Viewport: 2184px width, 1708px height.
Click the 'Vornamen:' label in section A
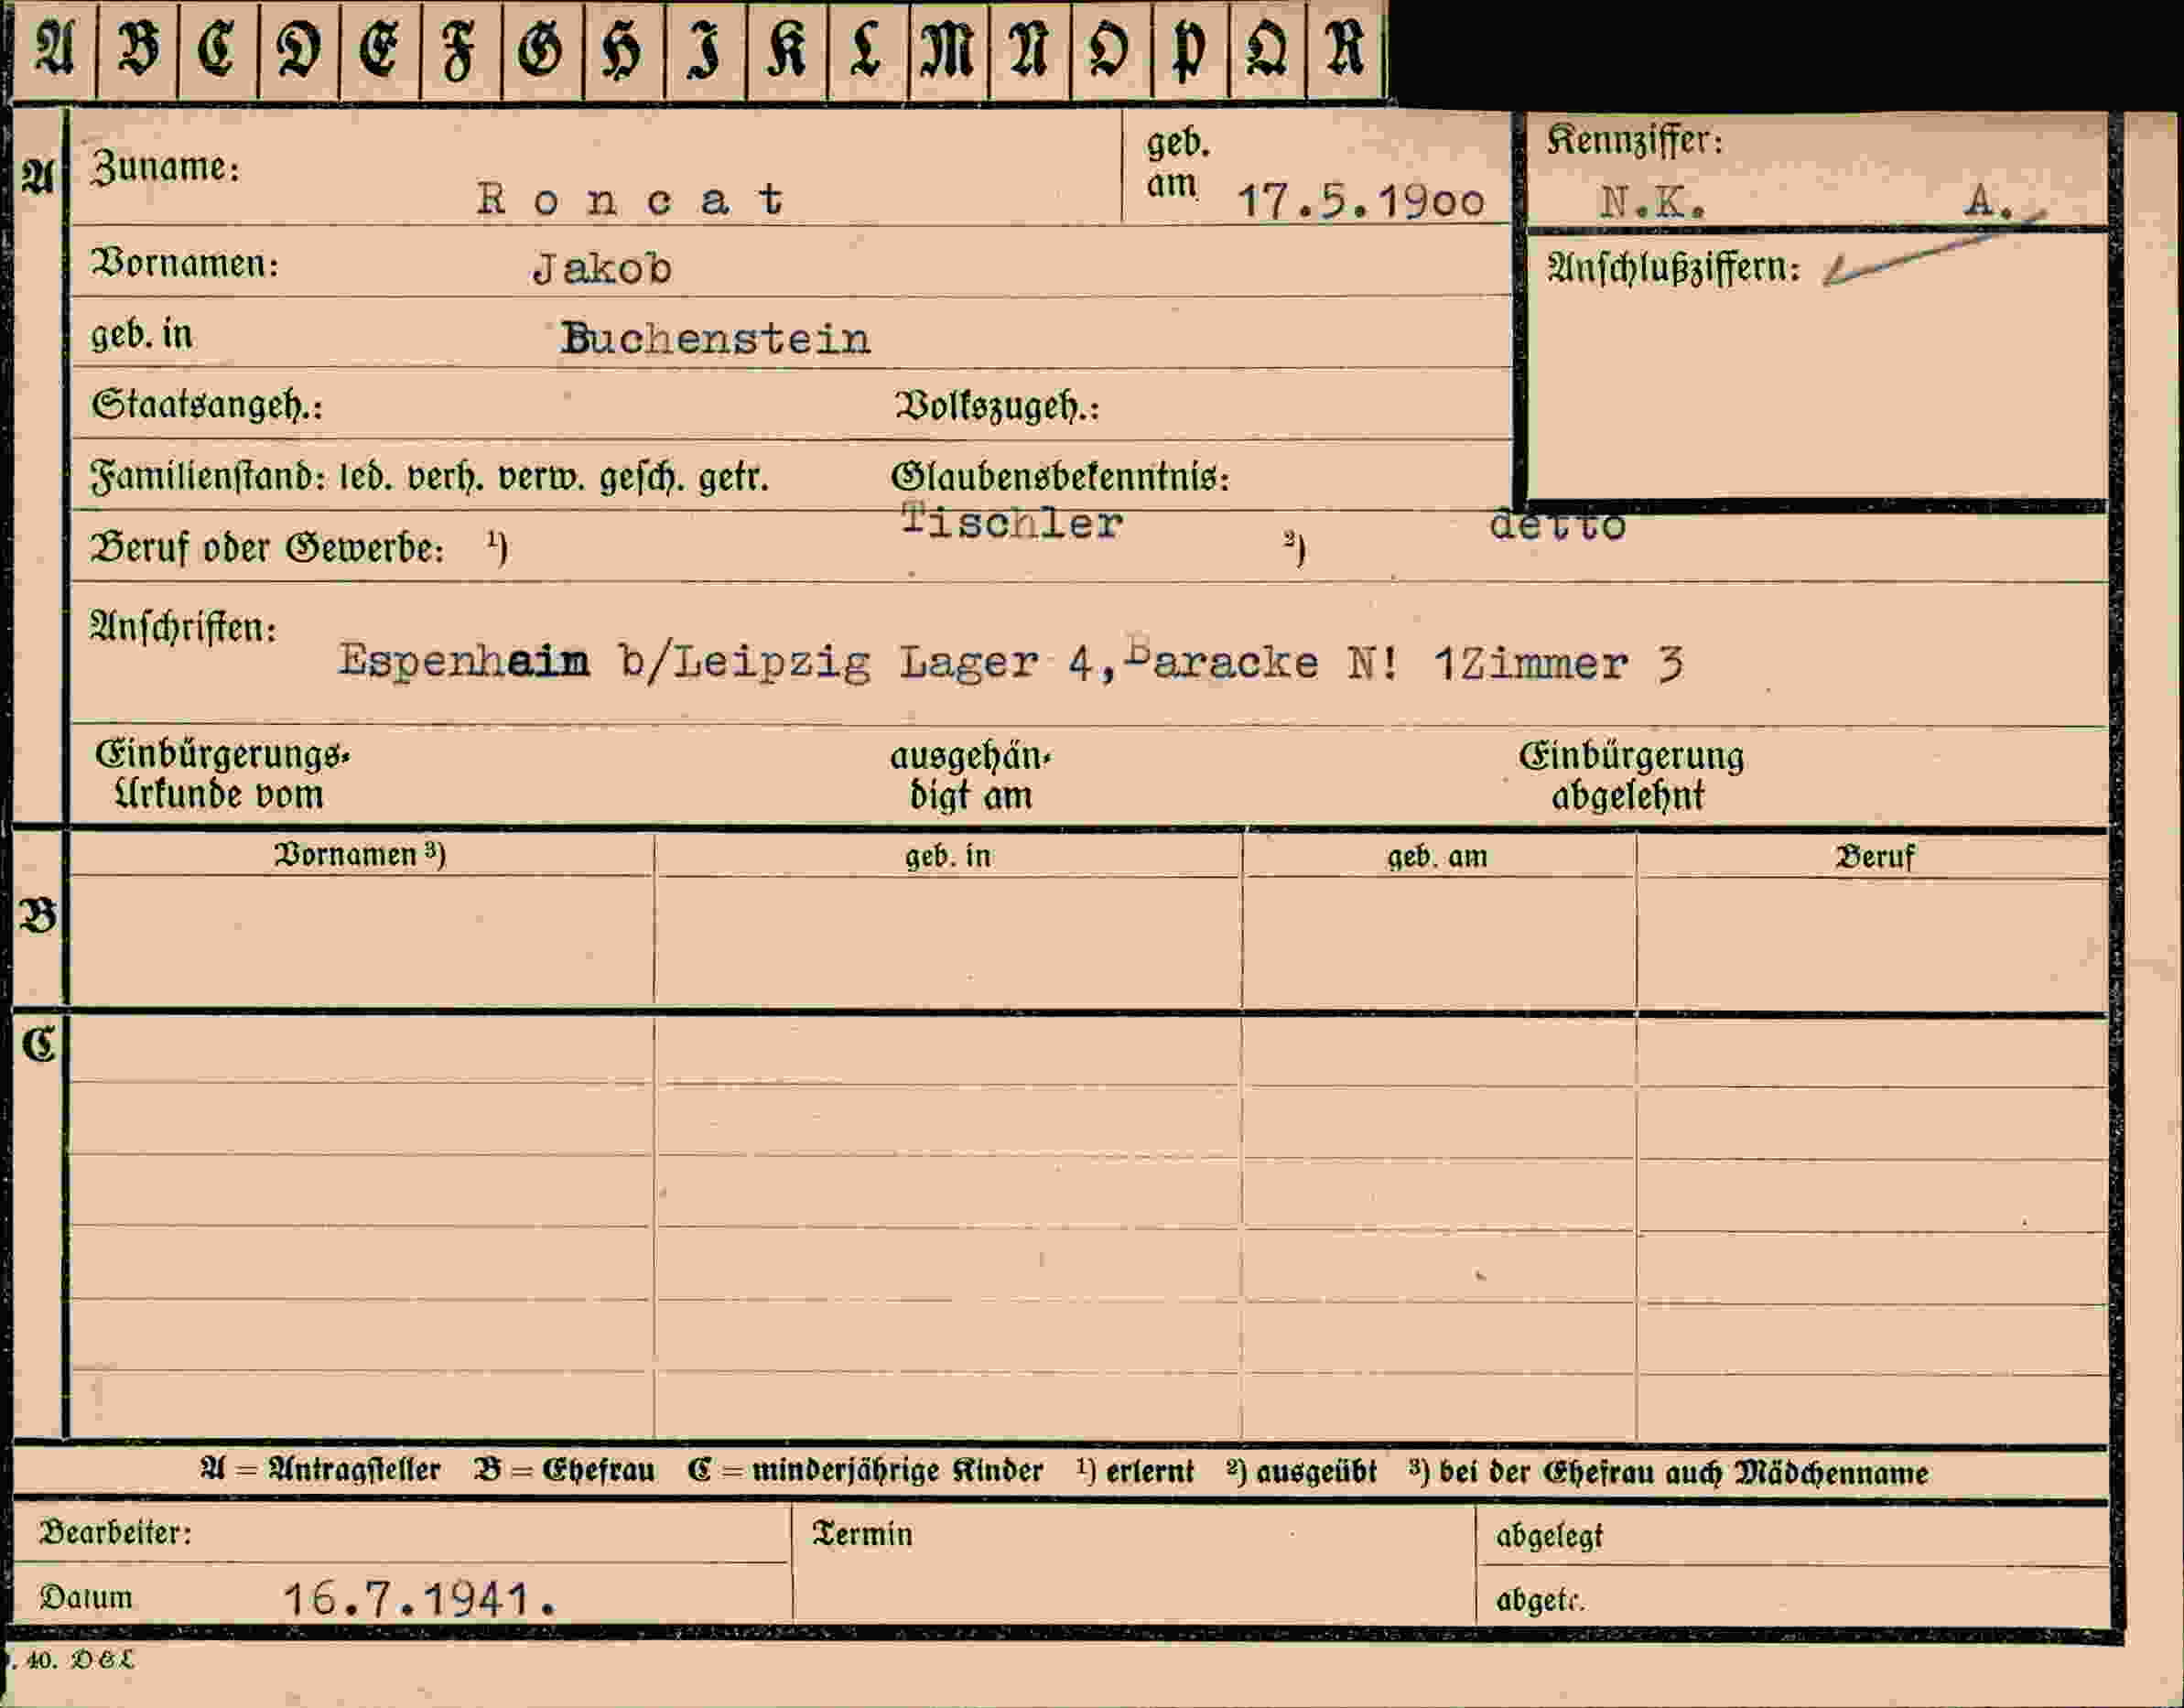(x=185, y=264)
